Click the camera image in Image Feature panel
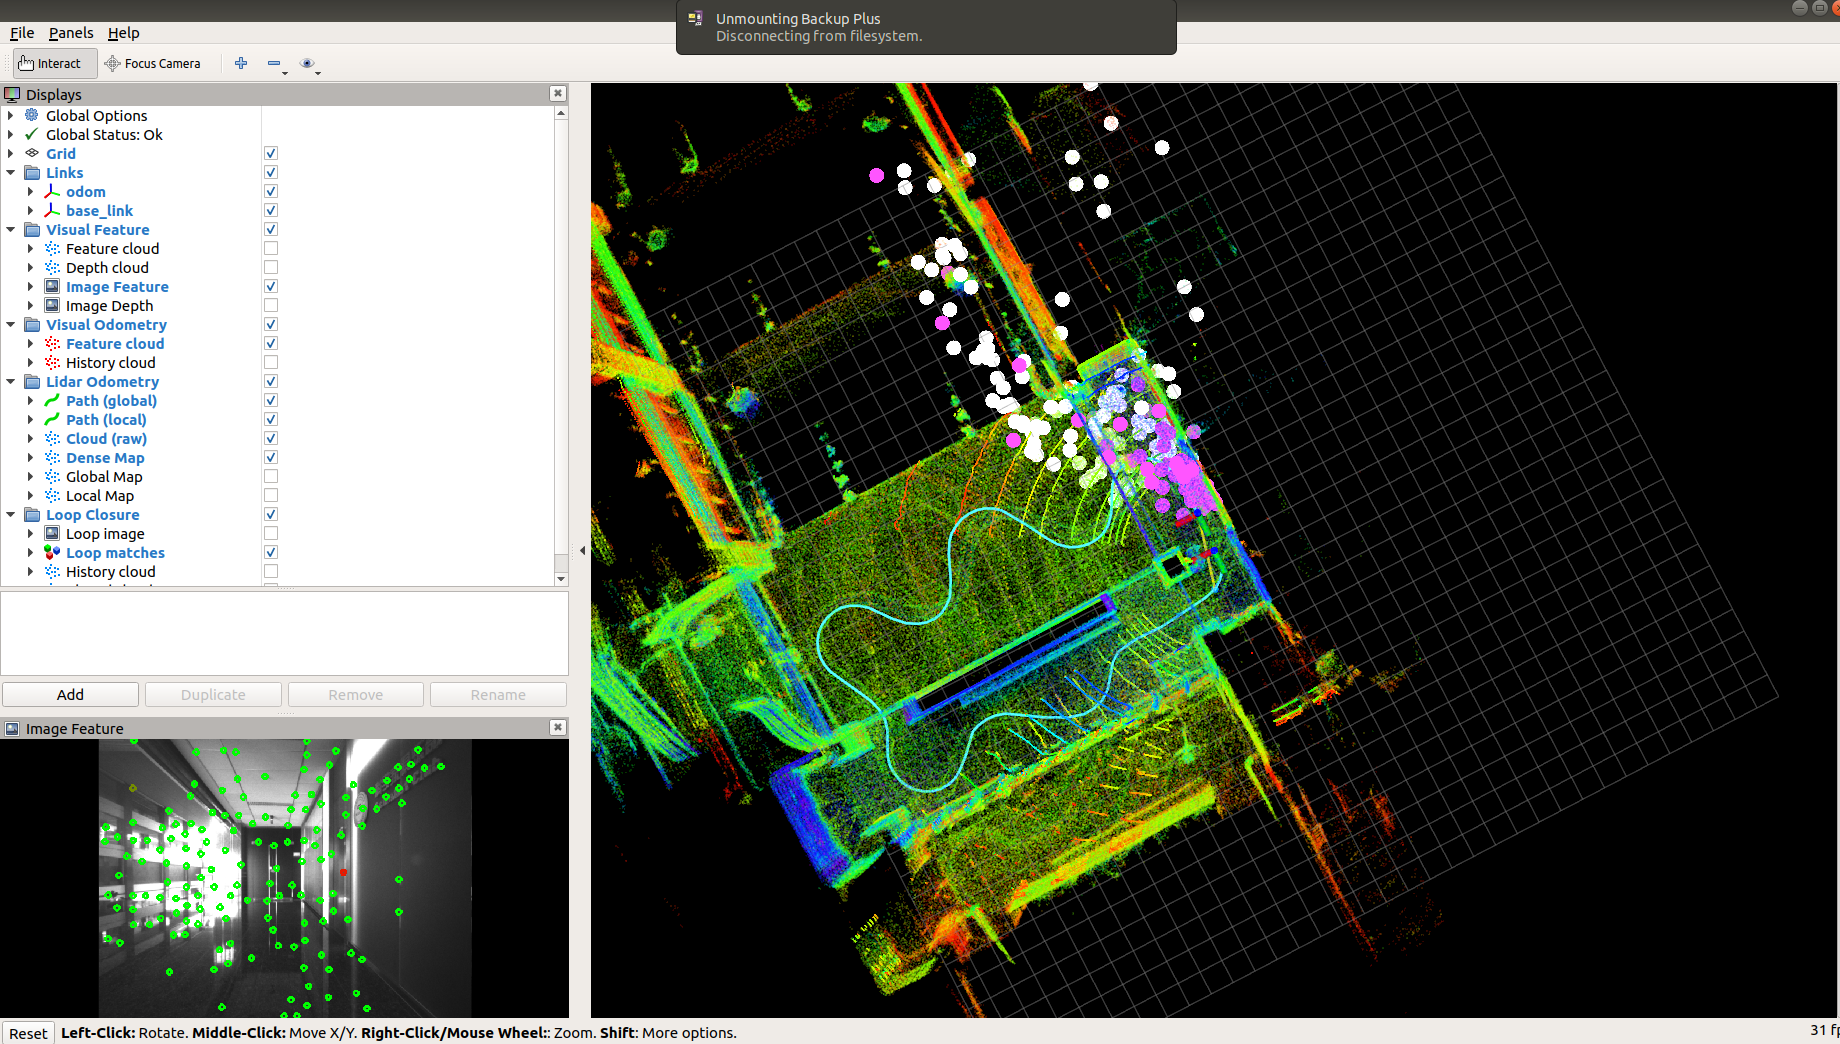 (x=284, y=878)
